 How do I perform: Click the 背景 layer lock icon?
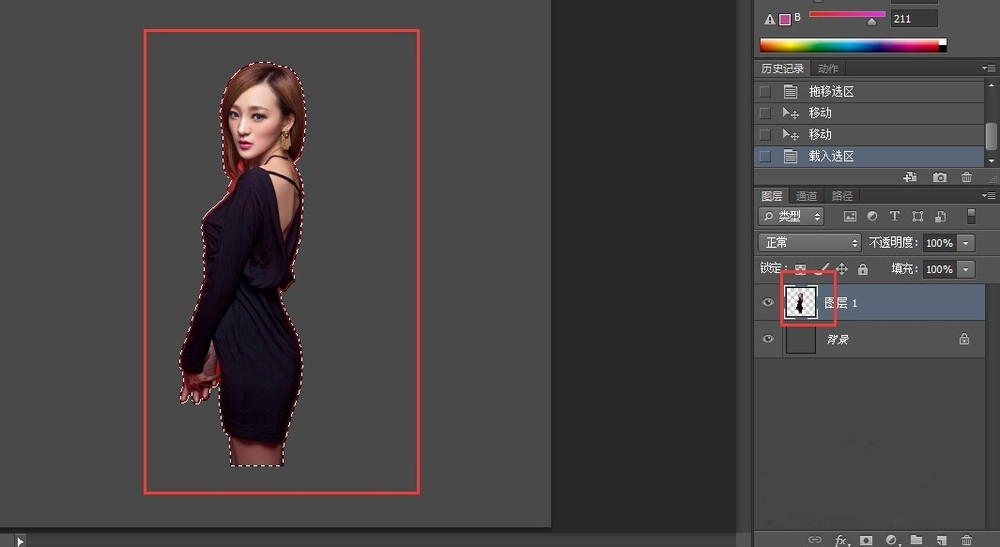(x=964, y=339)
